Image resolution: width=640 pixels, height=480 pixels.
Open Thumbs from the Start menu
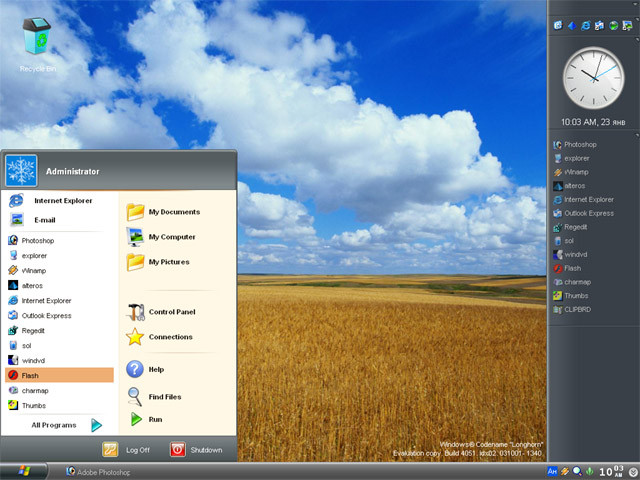pos(27,406)
